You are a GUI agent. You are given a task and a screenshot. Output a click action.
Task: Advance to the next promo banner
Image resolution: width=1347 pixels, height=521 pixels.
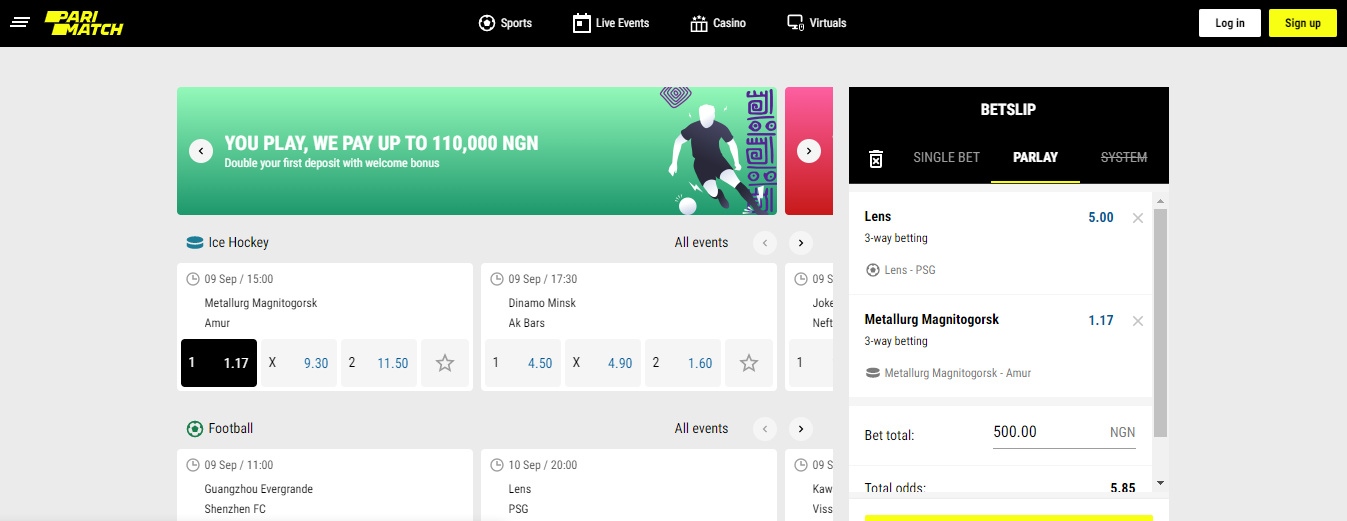click(x=809, y=151)
